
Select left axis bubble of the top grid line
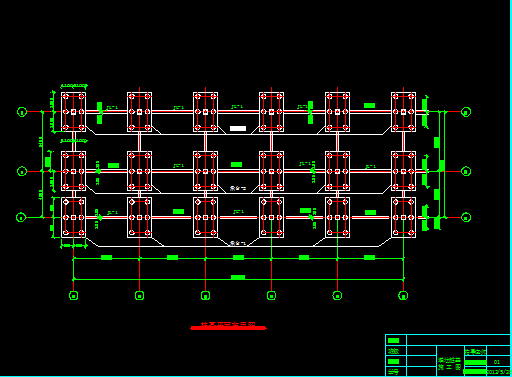[x=22, y=112]
